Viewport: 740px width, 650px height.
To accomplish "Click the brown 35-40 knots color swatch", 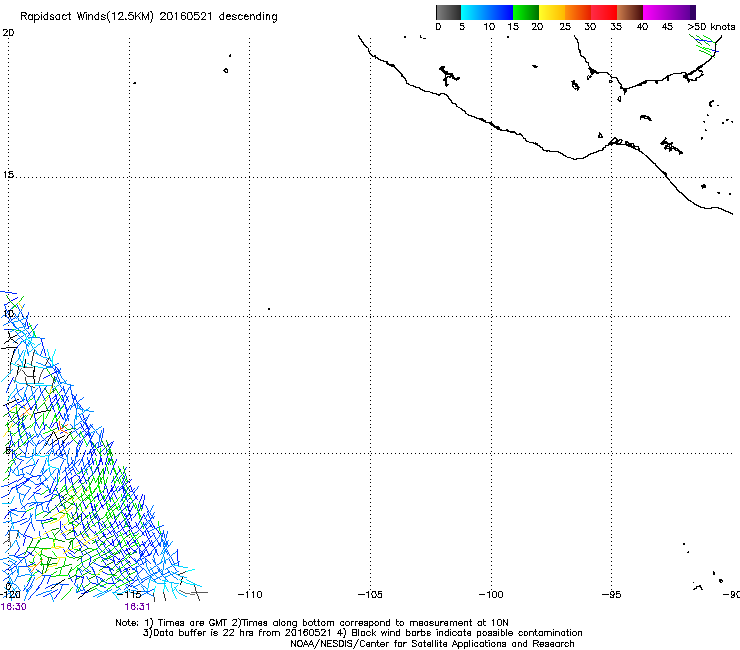I will click(630, 12).
